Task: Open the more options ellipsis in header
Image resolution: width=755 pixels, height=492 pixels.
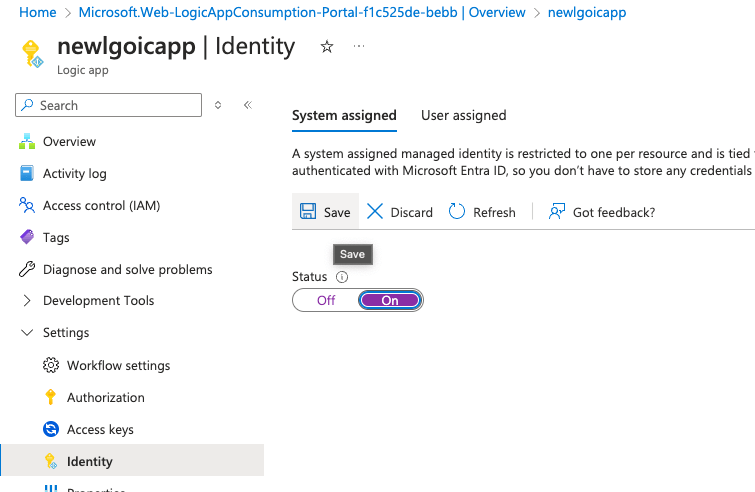Action: tap(359, 47)
